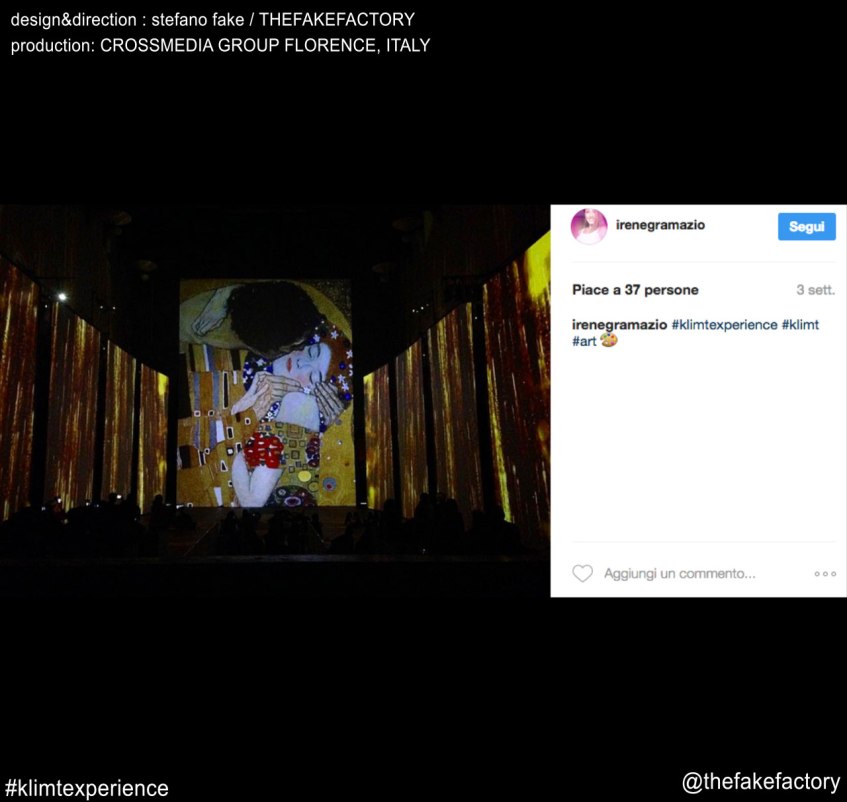Click the palette emoji after #art
Image resolution: width=847 pixels, height=802 pixels.
[609, 342]
